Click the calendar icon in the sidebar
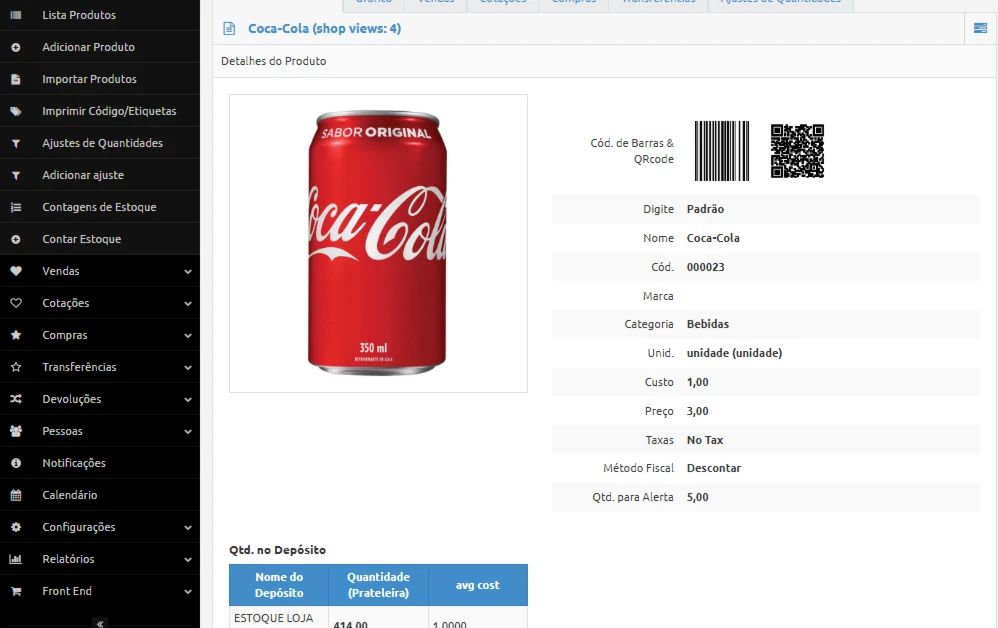The image size is (998, 628). click(x=16, y=495)
